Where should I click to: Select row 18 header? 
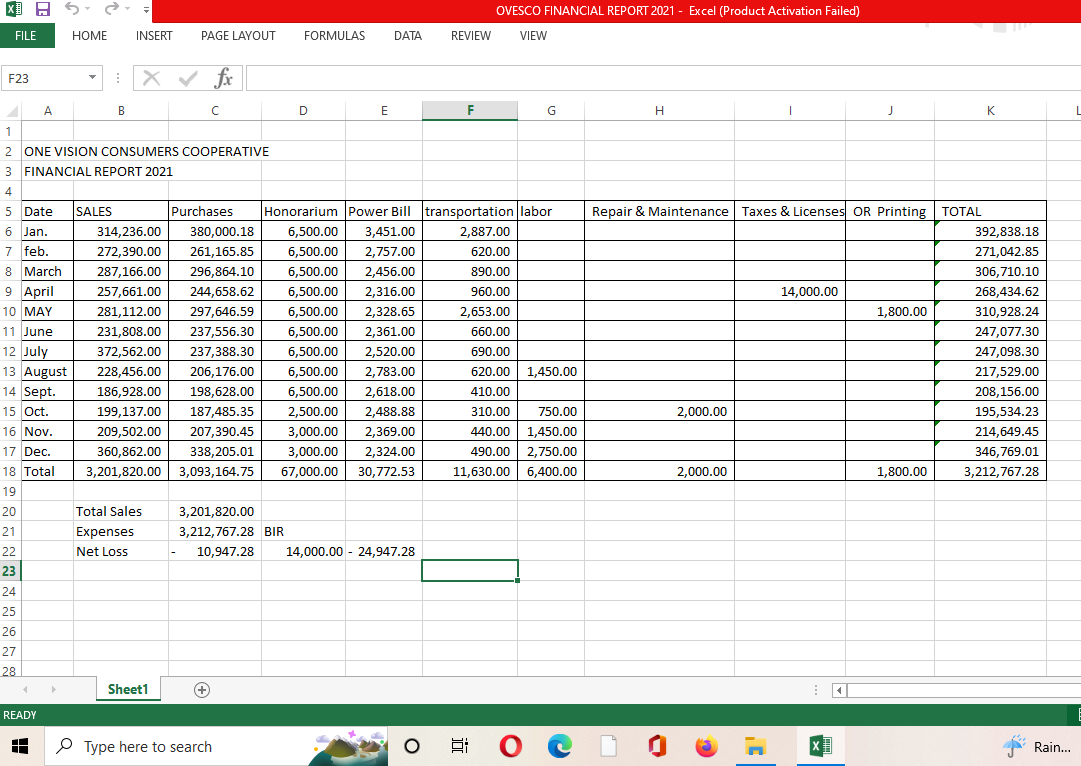(10, 472)
